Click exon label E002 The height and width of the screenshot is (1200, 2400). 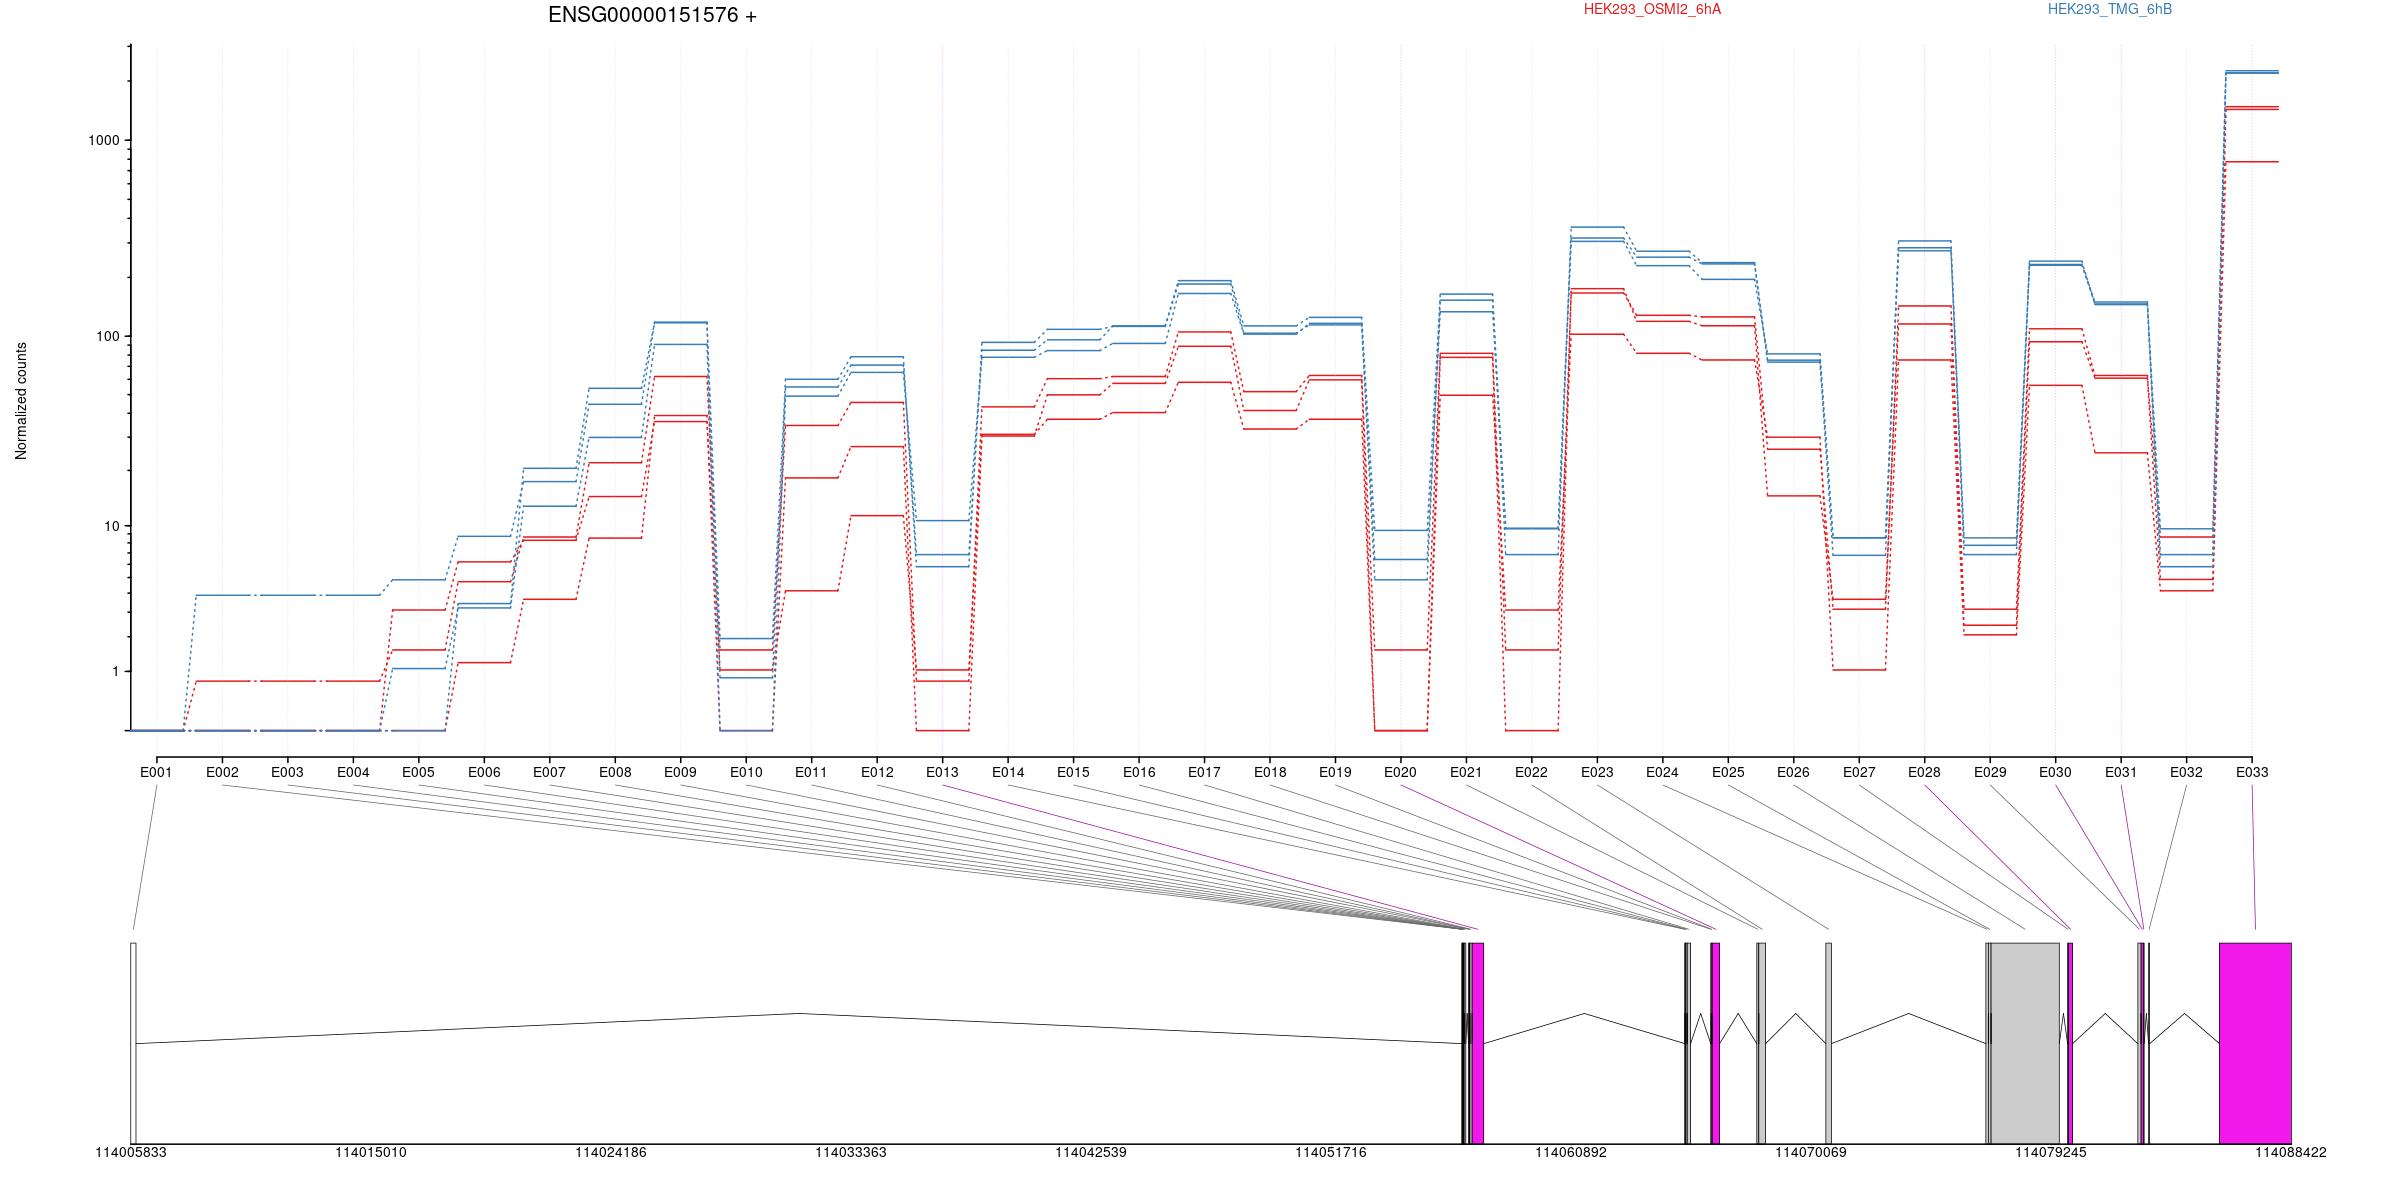(222, 772)
